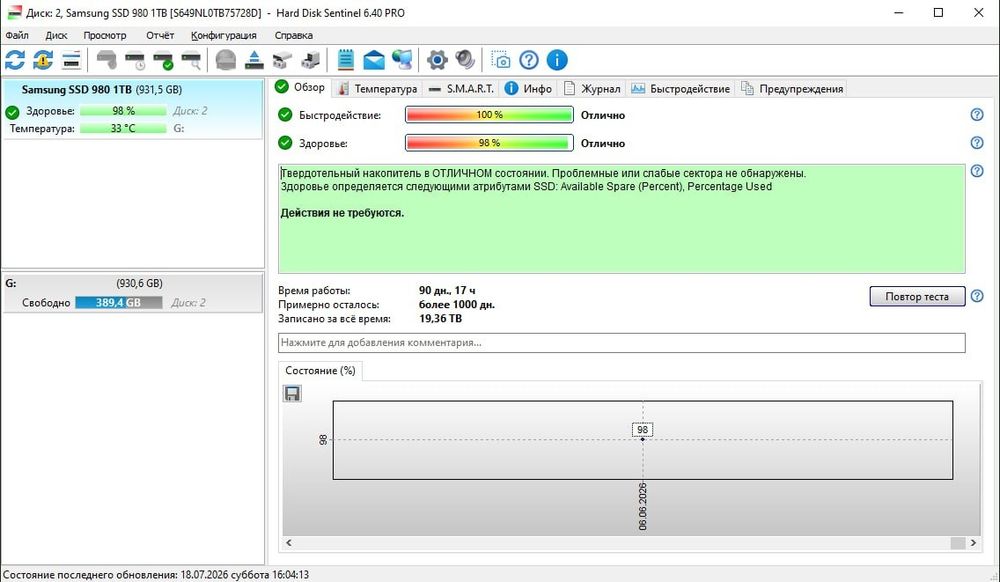This screenshot has height=582, width=1000.
Task: Click help icon next to Здоровье row
Action: [x=976, y=143]
